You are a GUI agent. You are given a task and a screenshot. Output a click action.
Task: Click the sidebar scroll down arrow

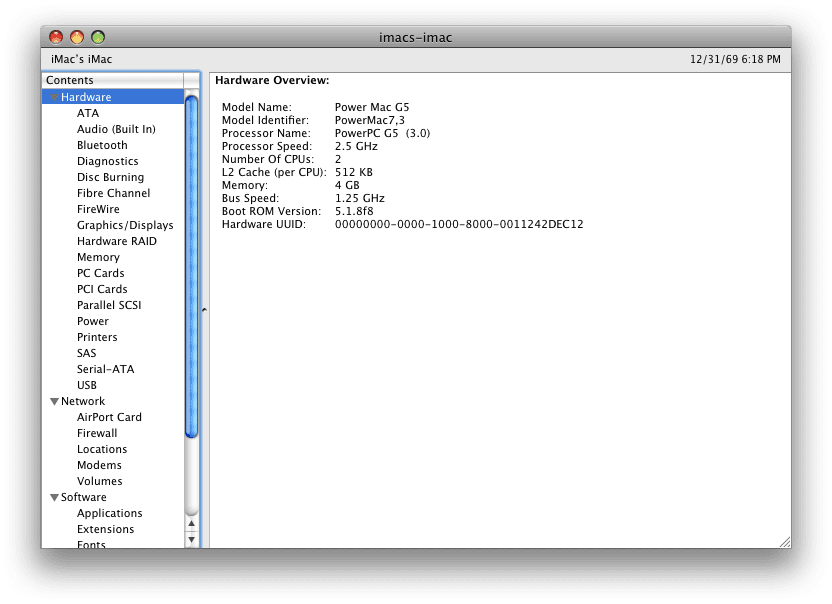click(192, 540)
